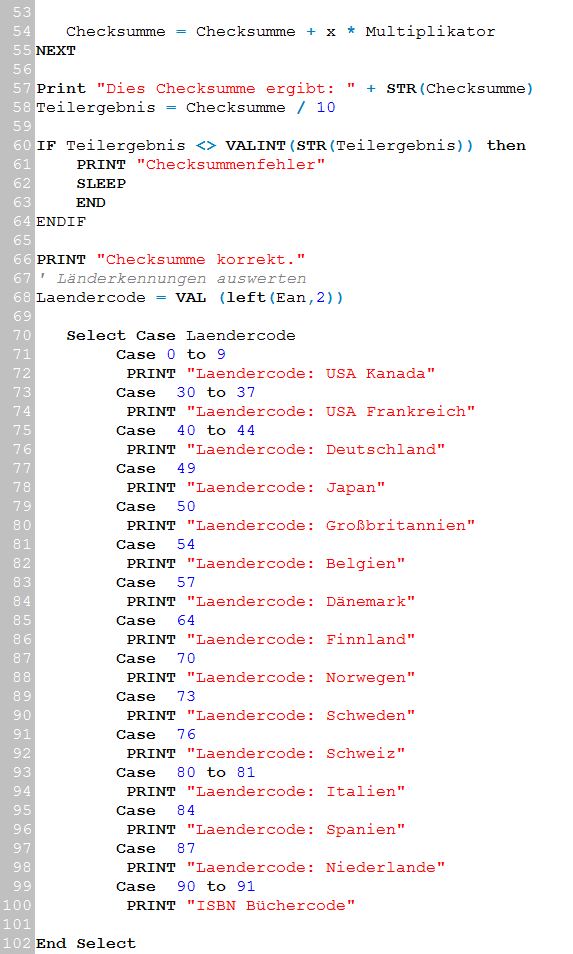573x954 pixels.
Task: Click the "Checksummenfehler" string literal
Action: (231, 164)
